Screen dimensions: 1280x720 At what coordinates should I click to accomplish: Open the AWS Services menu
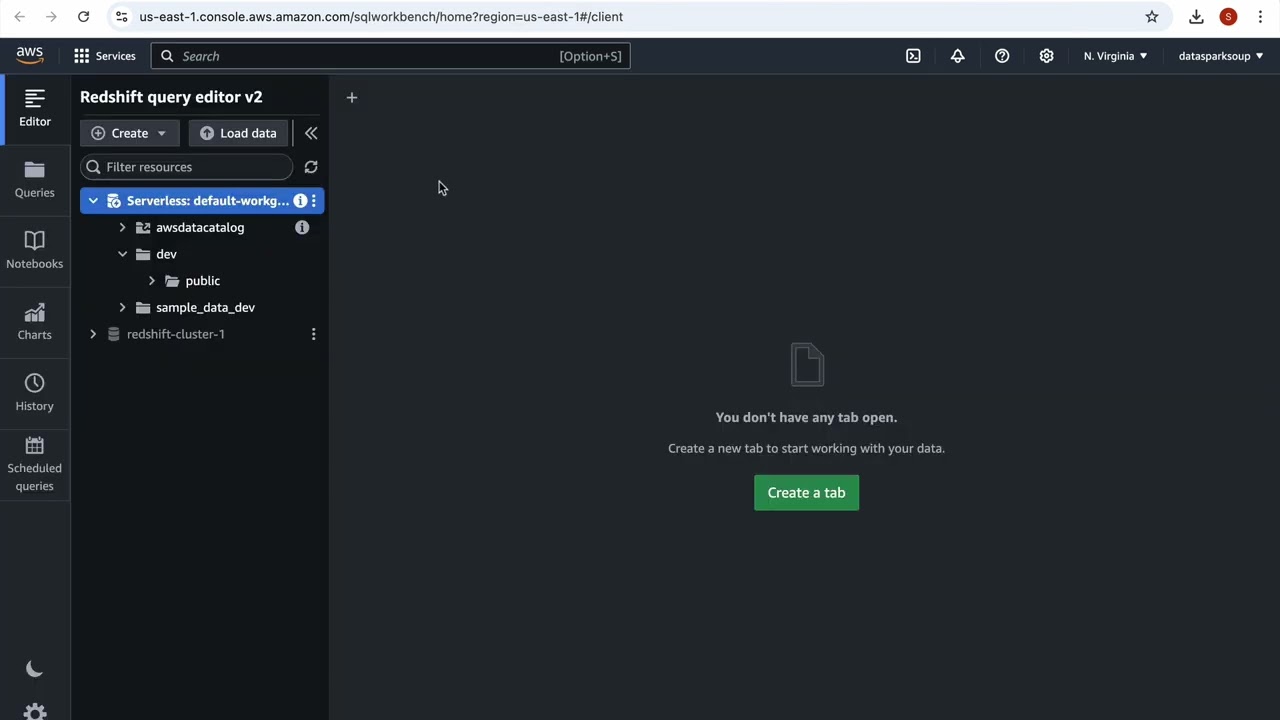tap(104, 56)
